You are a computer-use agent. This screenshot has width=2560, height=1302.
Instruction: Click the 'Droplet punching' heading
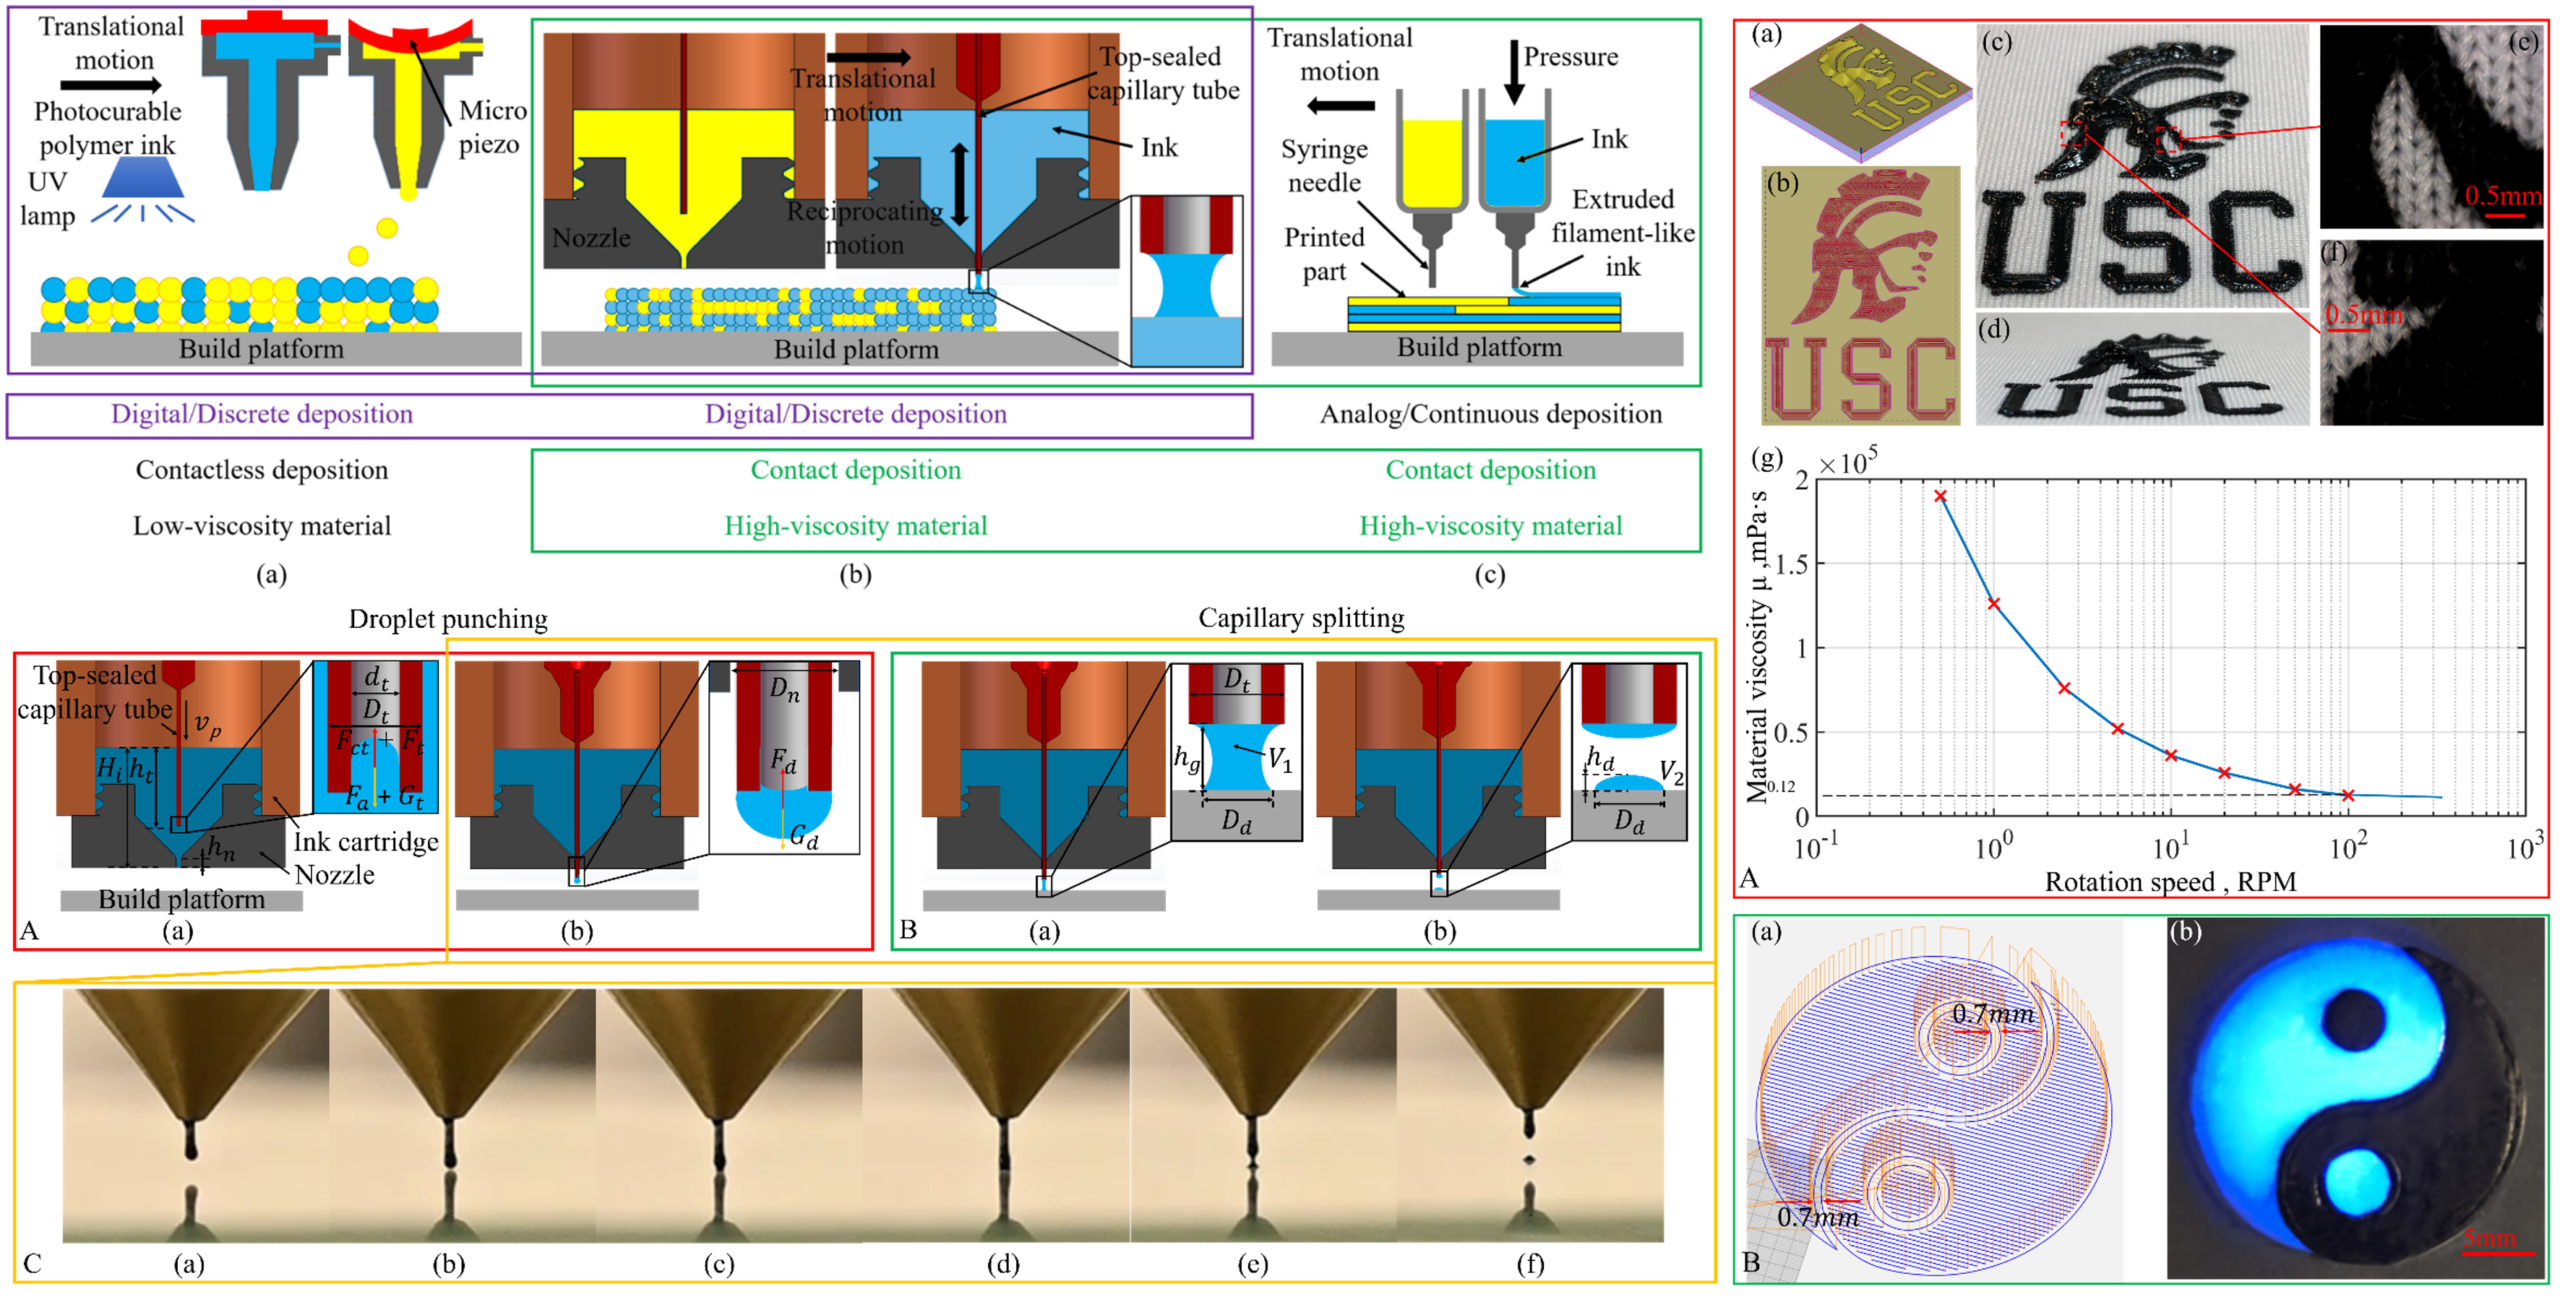448,619
